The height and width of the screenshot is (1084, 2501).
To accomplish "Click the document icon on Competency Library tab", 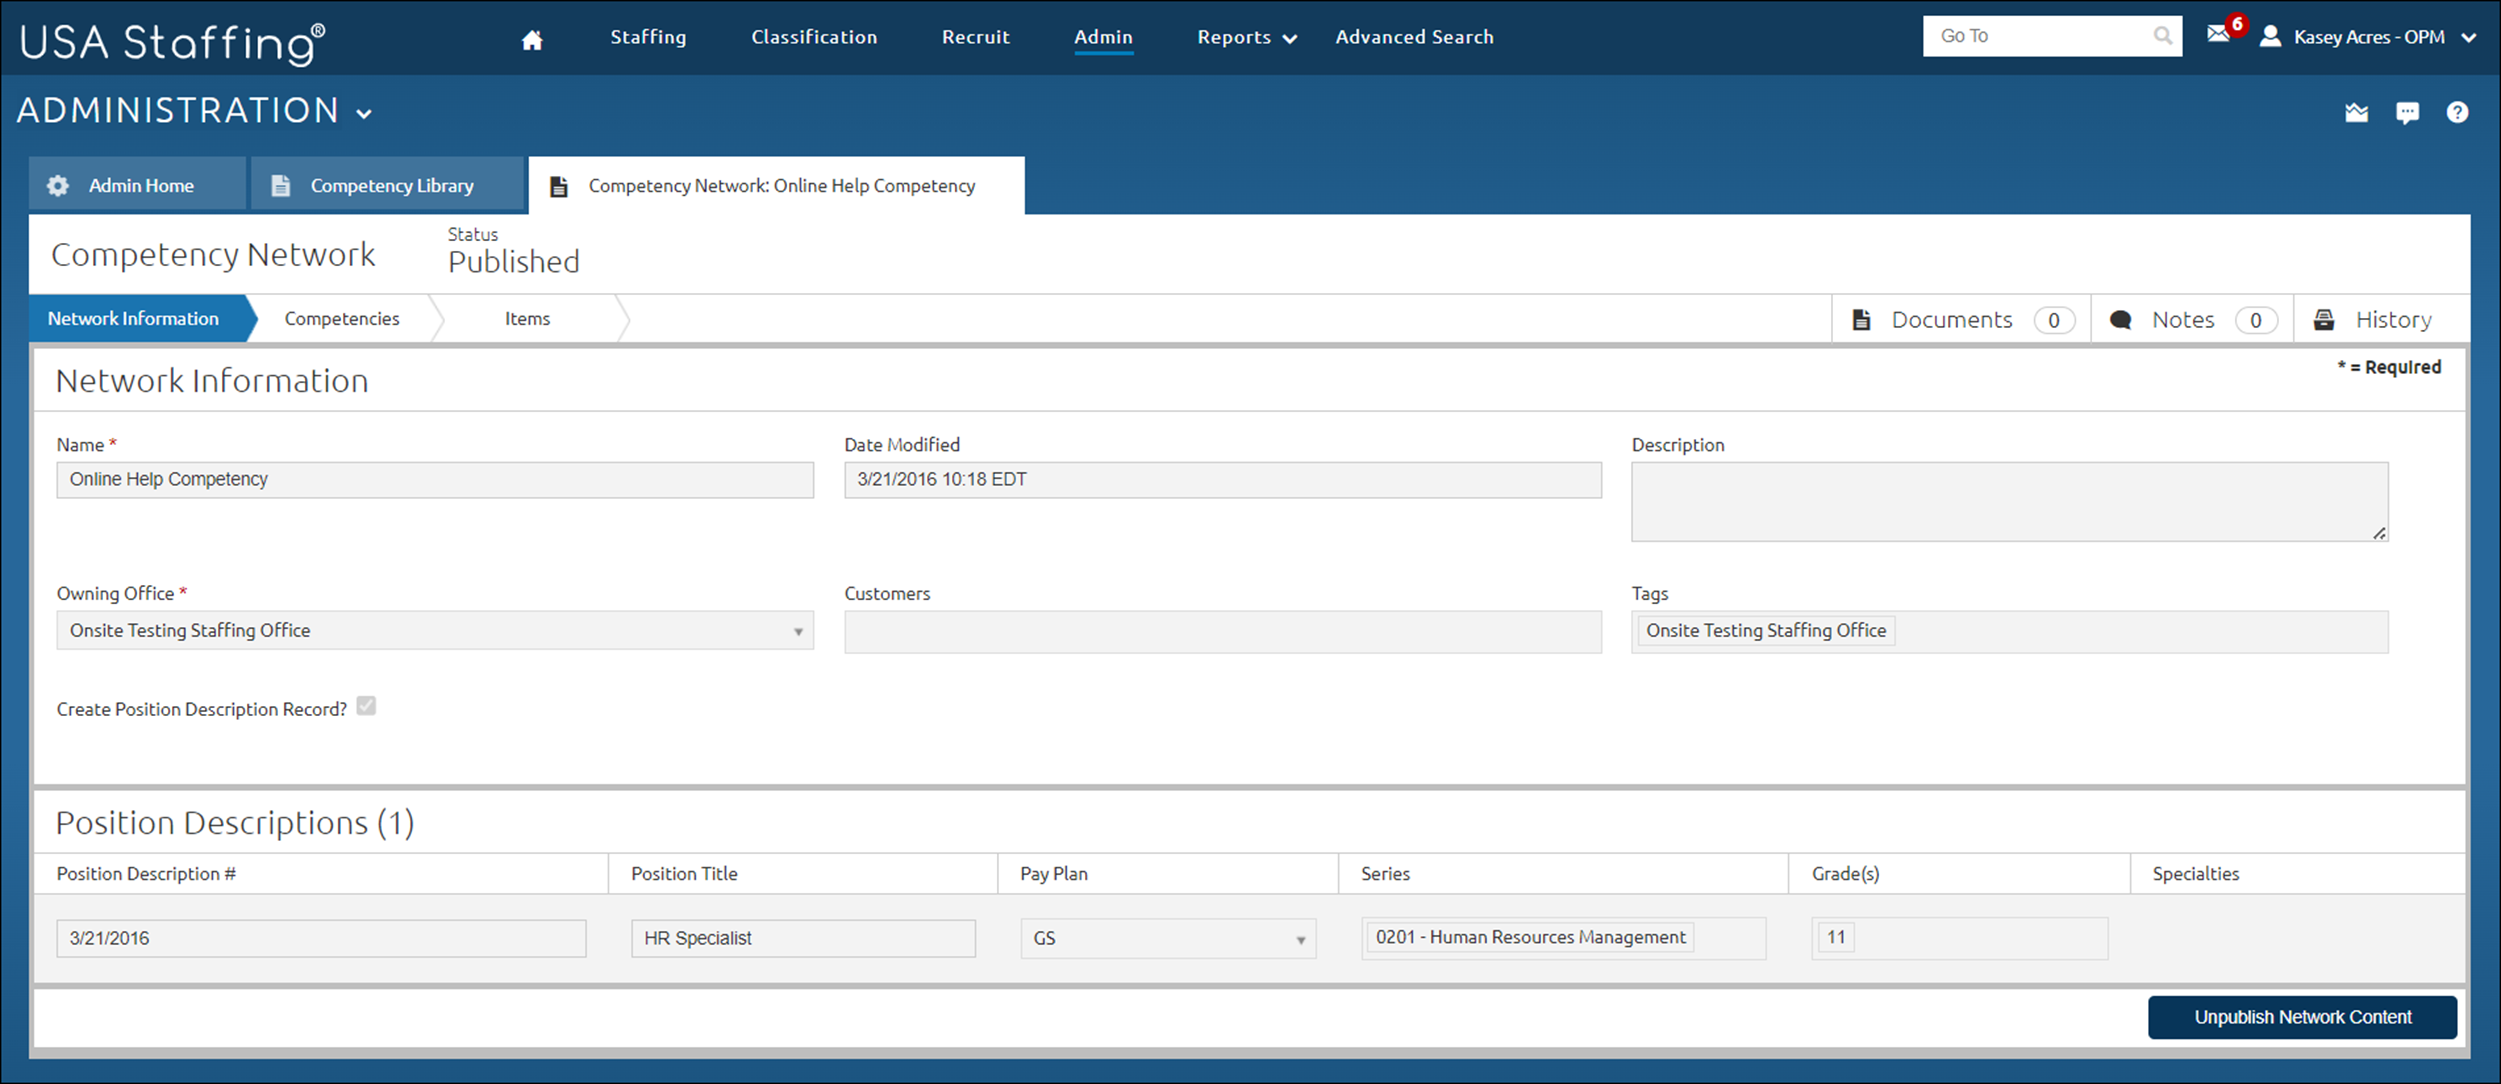I will [x=281, y=186].
